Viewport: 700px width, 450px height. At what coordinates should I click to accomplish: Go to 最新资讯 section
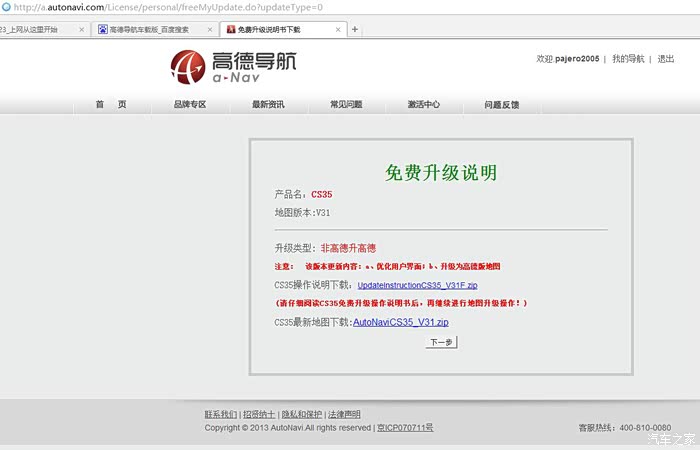click(268, 104)
